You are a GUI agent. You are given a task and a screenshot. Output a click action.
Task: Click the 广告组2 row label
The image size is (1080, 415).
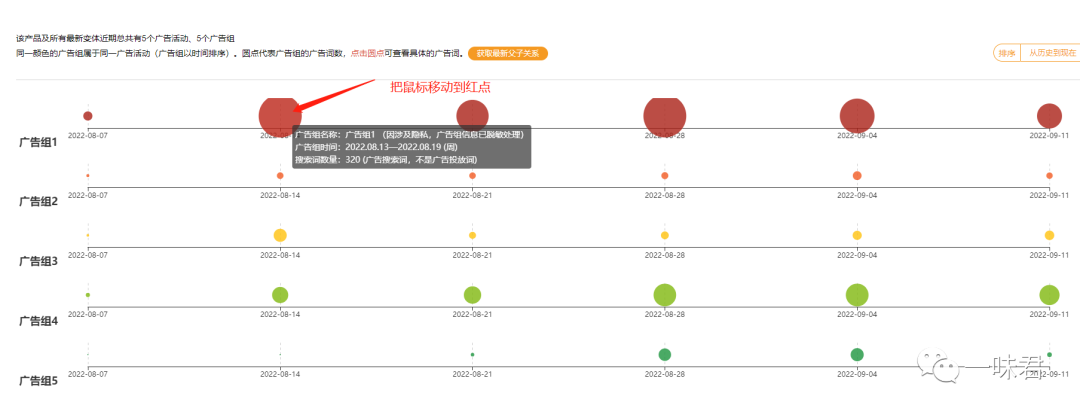pos(38,202)
